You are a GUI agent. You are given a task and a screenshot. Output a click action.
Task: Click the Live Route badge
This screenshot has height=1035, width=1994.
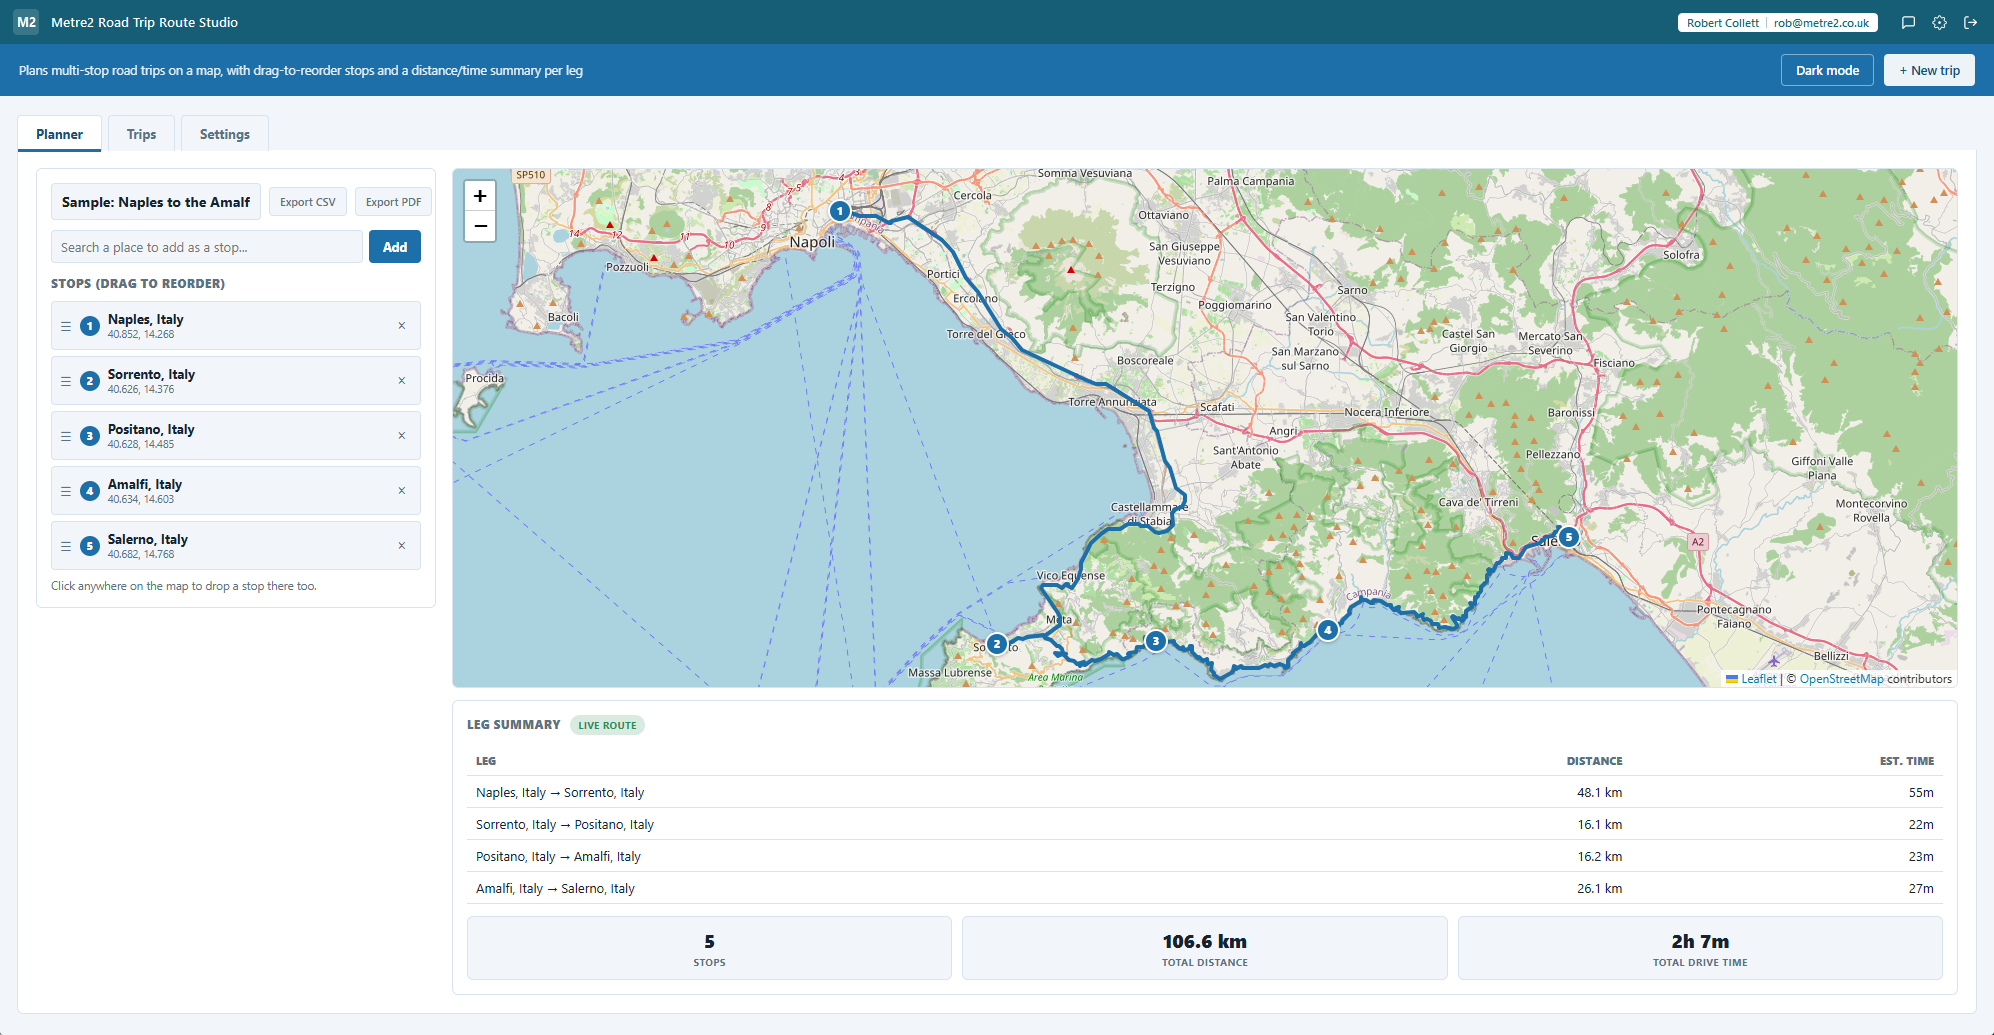pyautogui.click(x=607, y=725)
